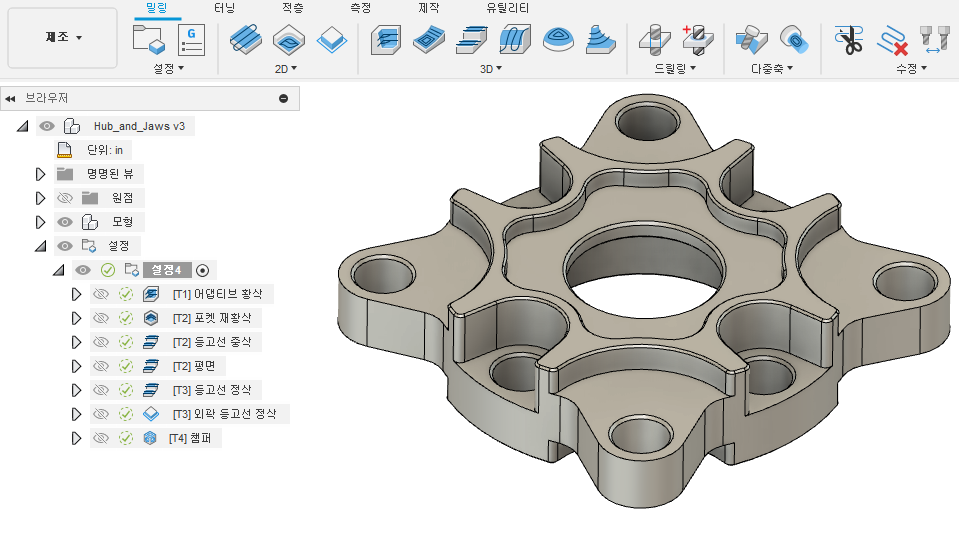Activate 설정4 with its radio button
This screenshot has height=538, width=959.
(202, 270)
